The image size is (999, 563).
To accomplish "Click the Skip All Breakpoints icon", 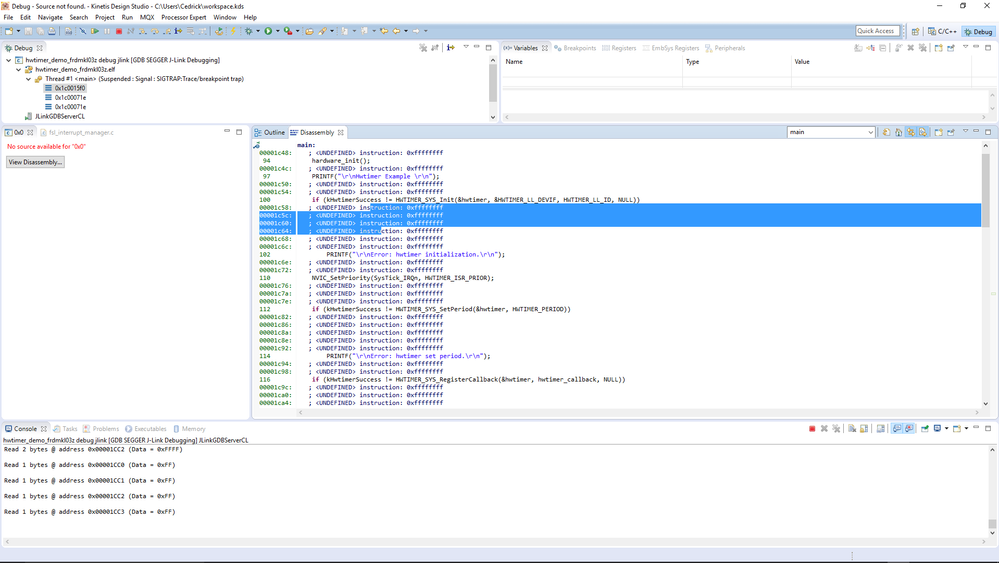I will pos(82,31).
